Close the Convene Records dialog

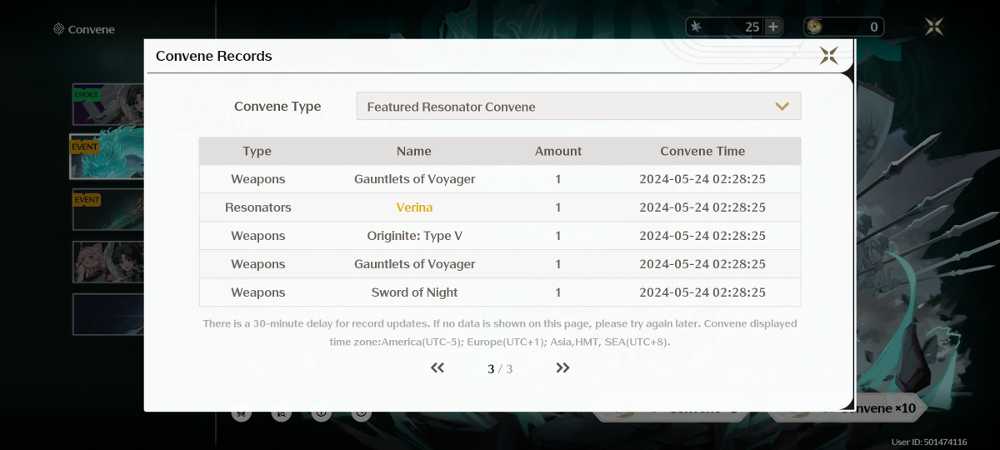(x=828, y=55)
